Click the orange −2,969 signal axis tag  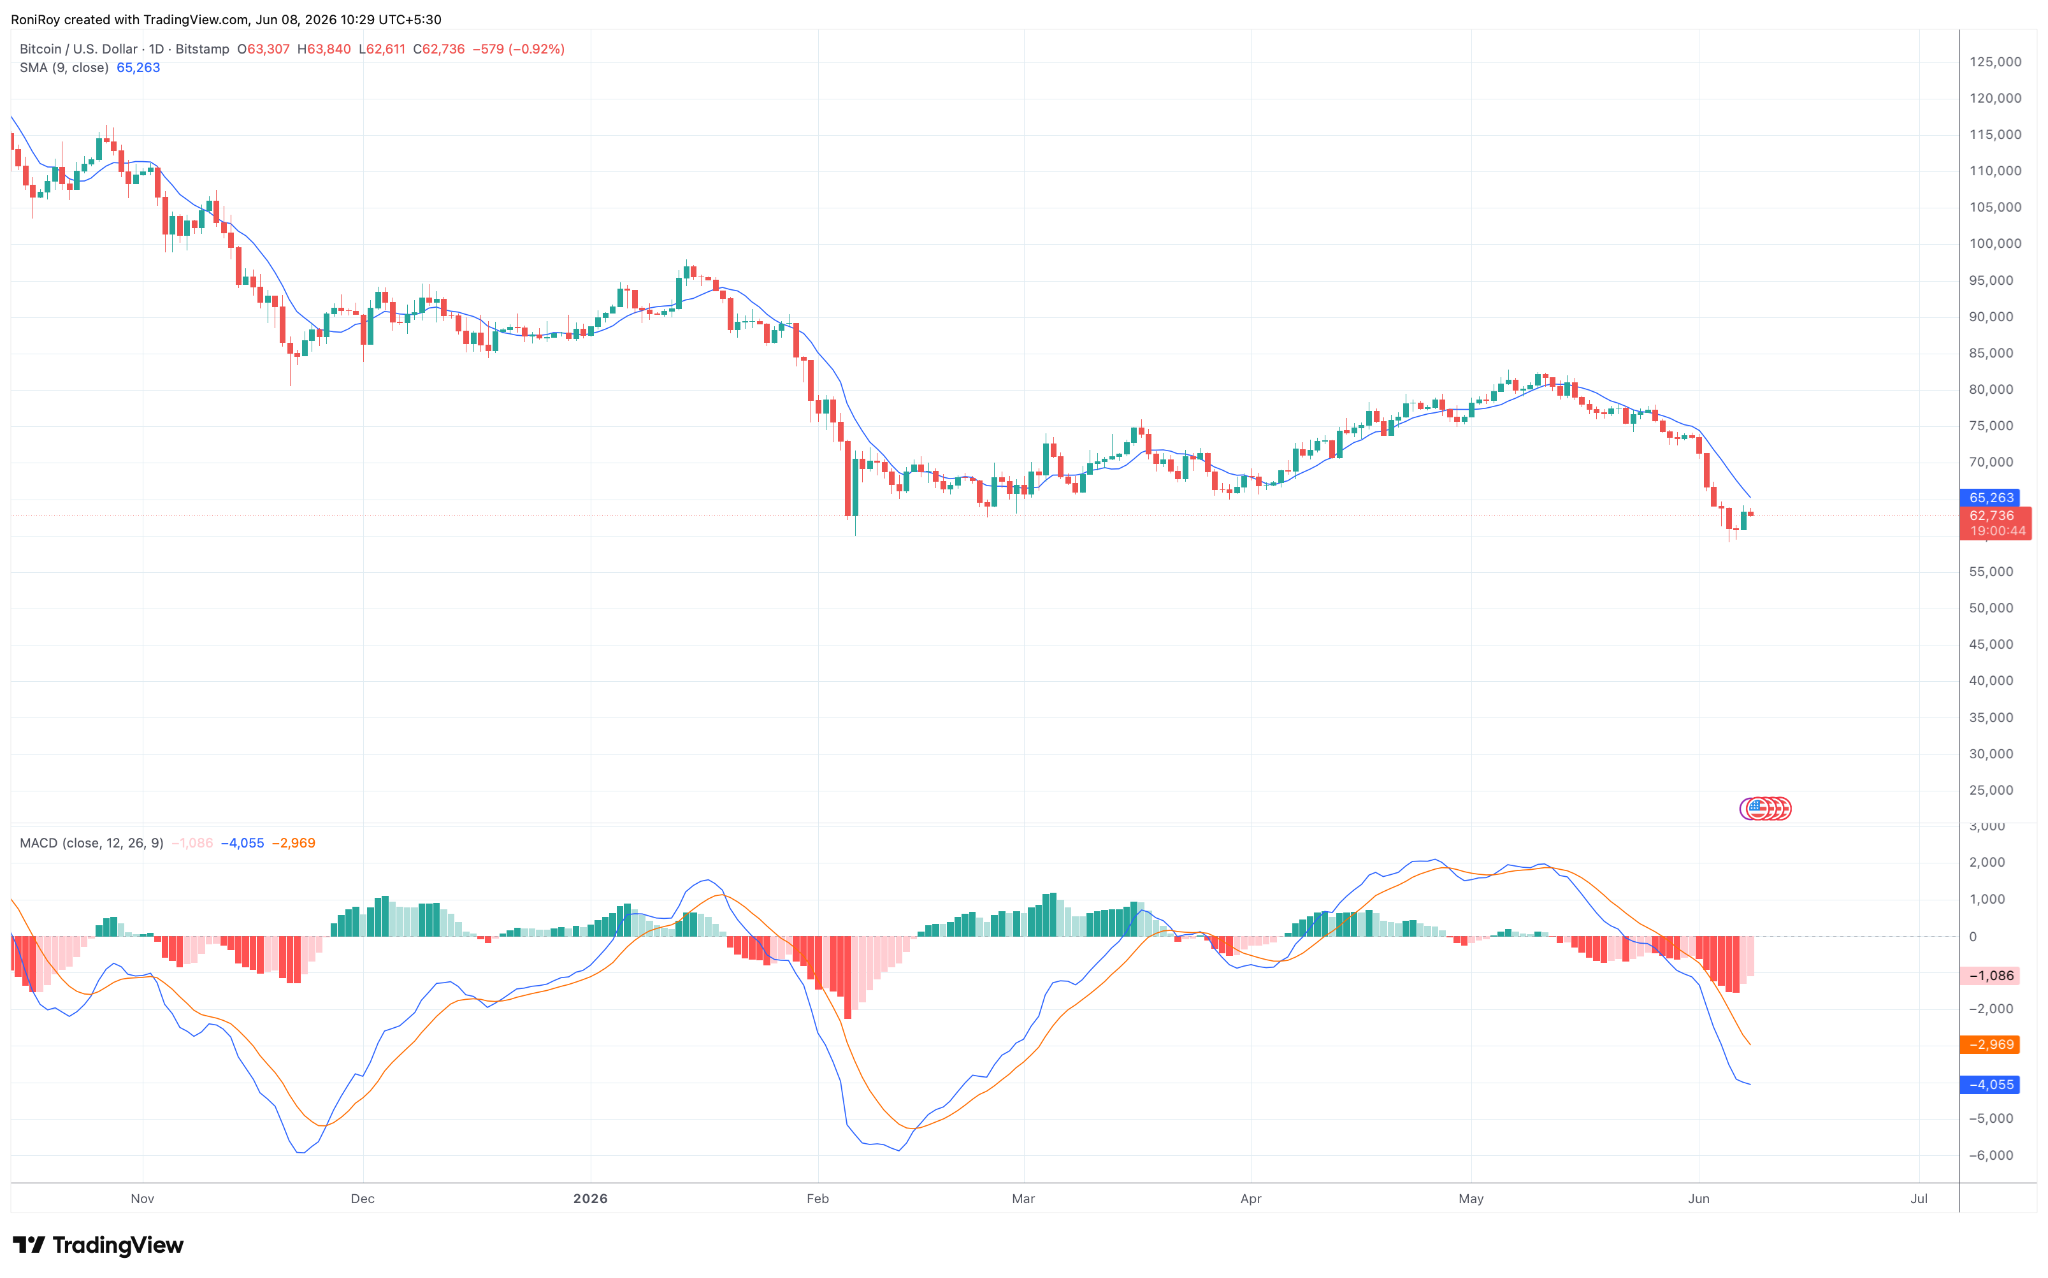(x=1990, y=1045)
